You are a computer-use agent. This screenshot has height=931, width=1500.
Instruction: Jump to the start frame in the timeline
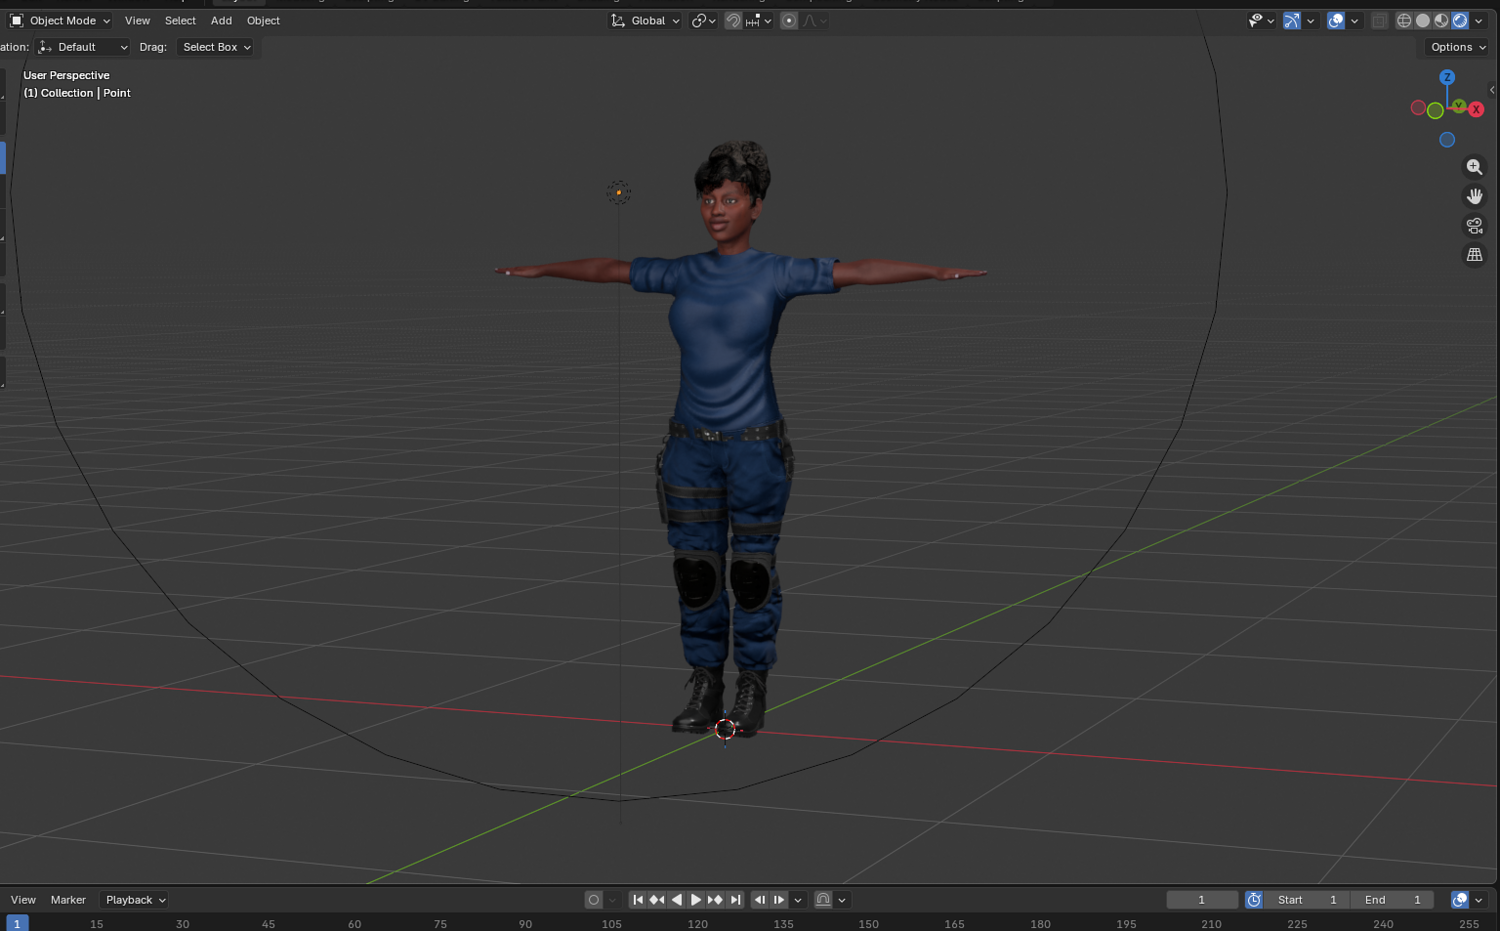(638, 900)
